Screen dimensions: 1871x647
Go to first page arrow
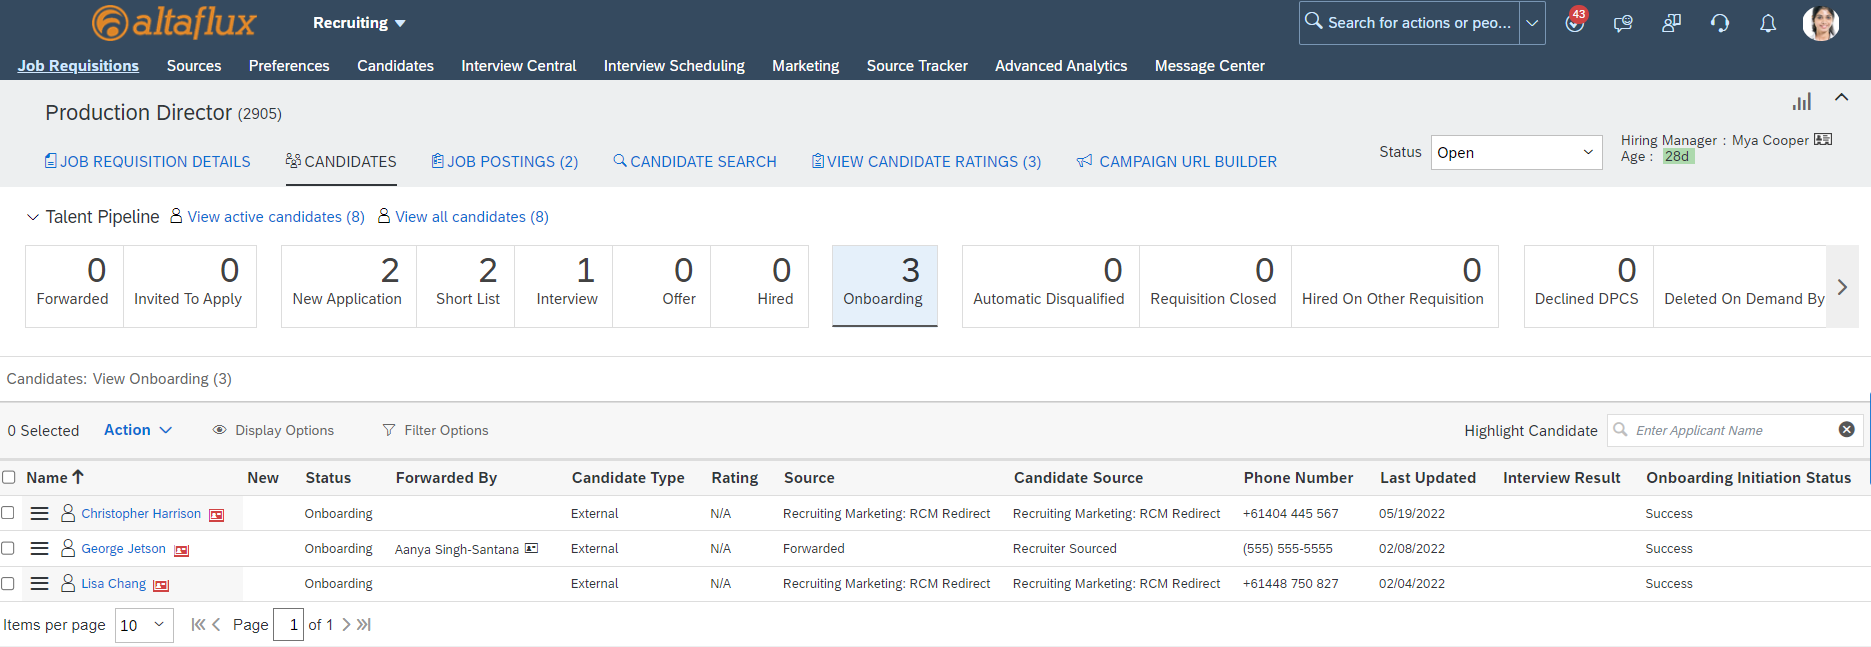[x=198, y=624]
